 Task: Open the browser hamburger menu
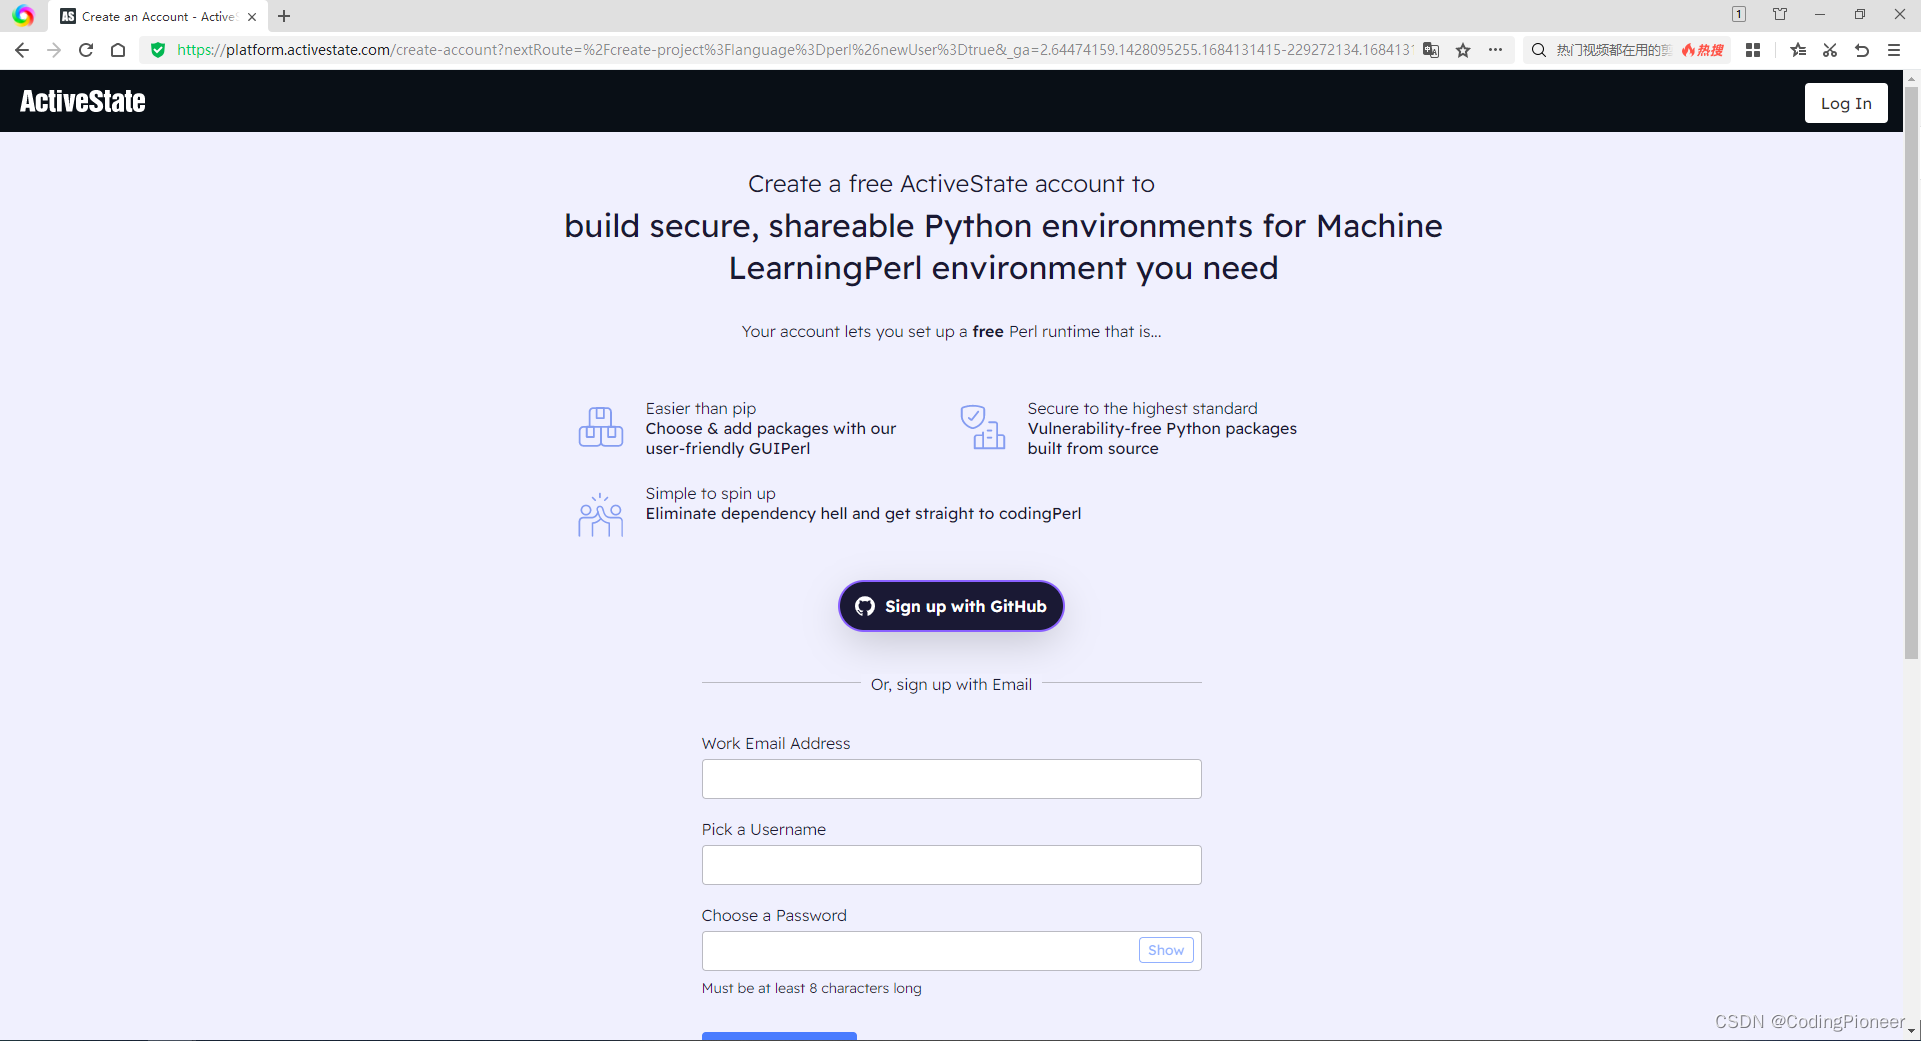pos(1894,50)
